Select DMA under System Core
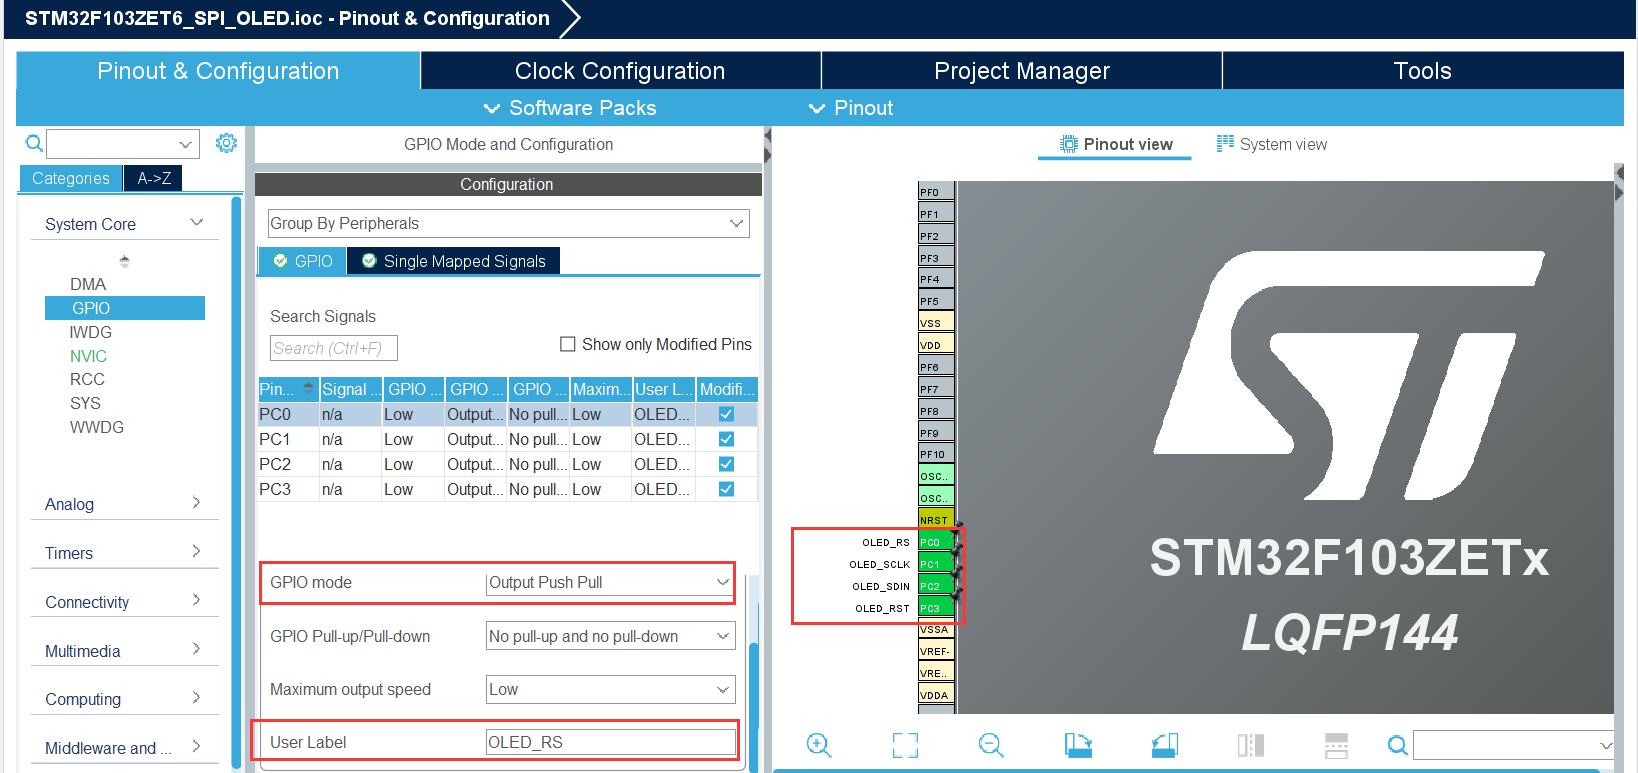The width and height of the screenshot is (1638, 773). tap(88, 284)
